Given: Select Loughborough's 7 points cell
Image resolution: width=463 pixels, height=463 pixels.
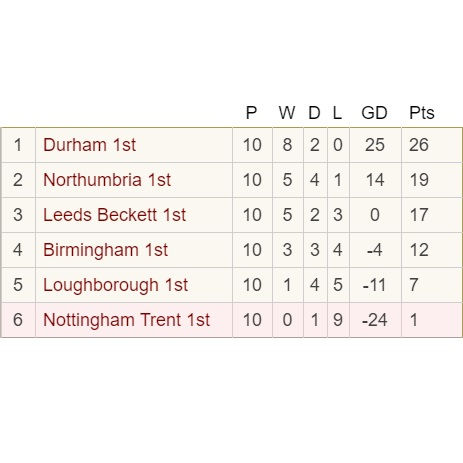Looking at the screenshot, I should [432, 285].
